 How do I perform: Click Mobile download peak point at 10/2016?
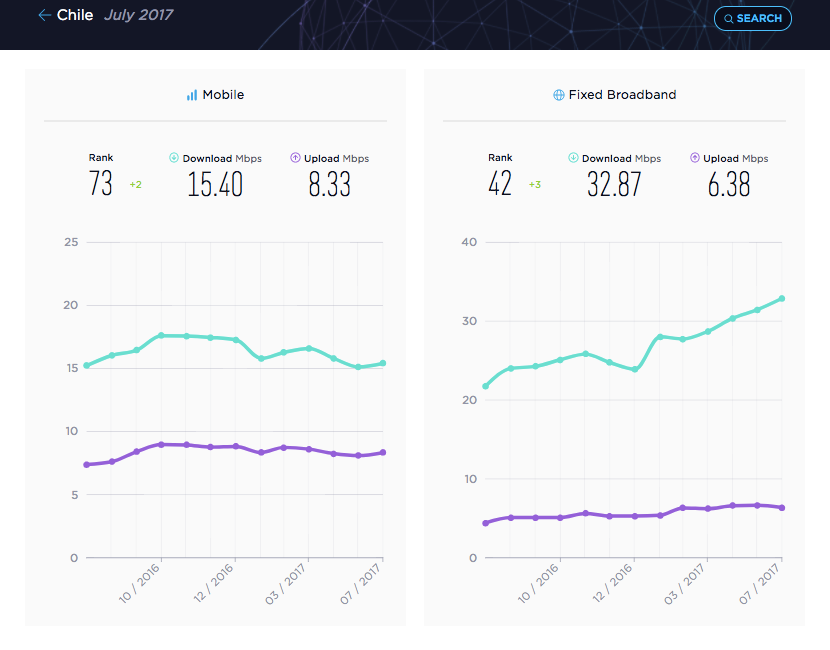(x=161, y=336)
